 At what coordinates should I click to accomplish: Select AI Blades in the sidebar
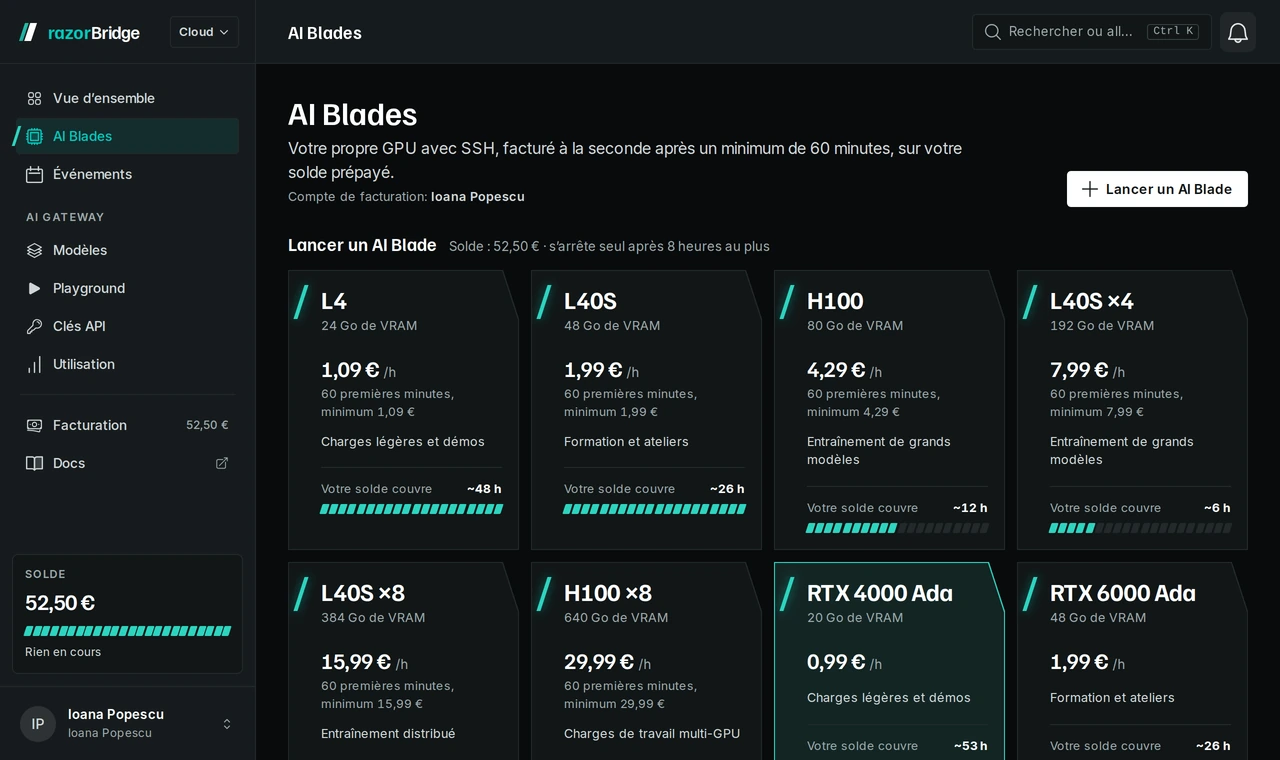tap(127, 136)
